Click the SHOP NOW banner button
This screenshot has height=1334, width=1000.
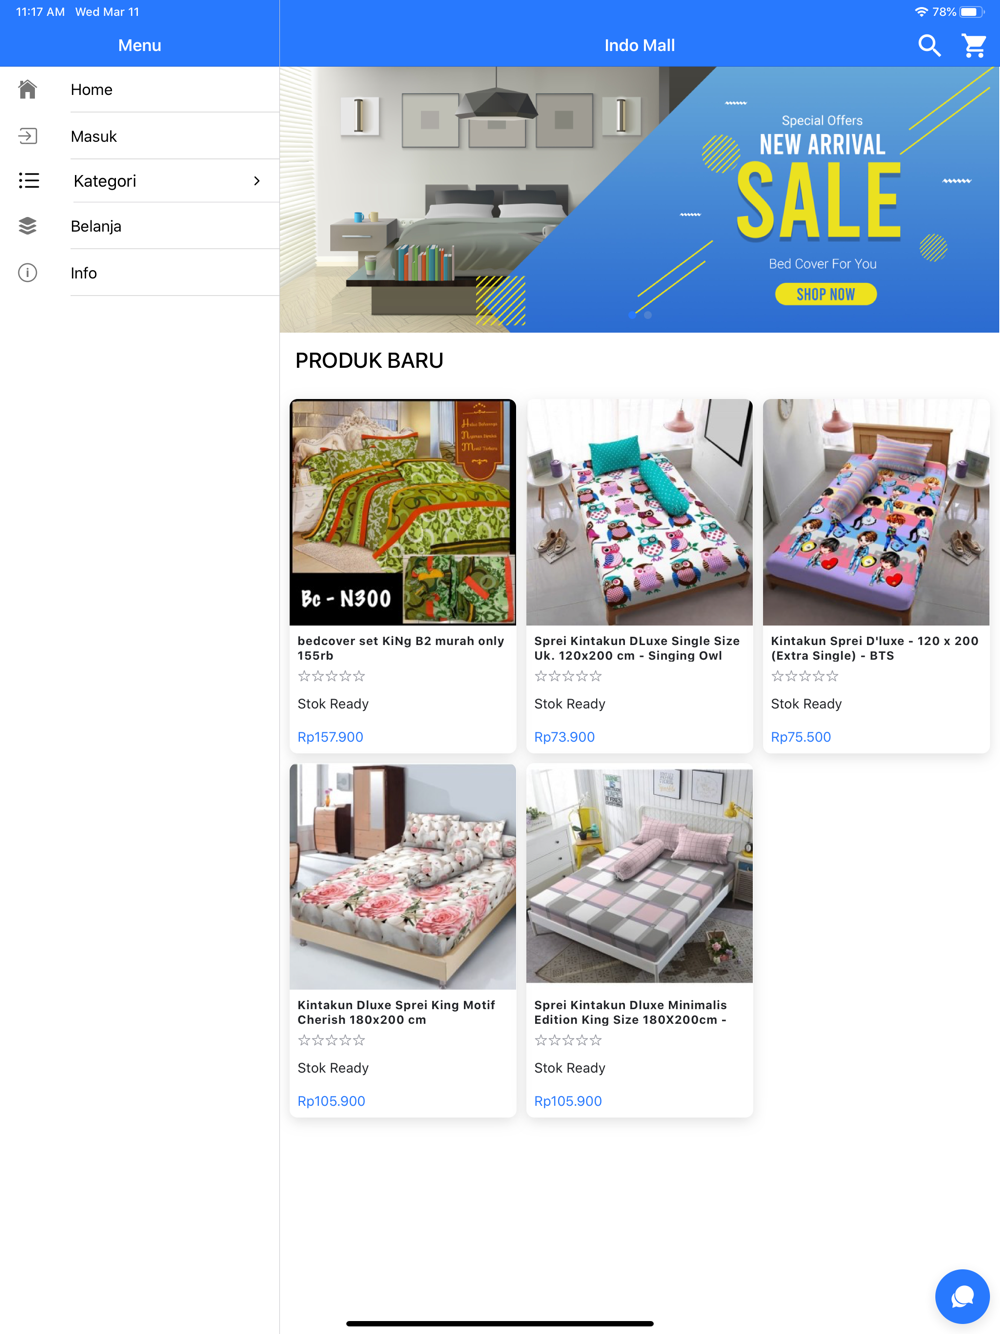coord(826,294)
